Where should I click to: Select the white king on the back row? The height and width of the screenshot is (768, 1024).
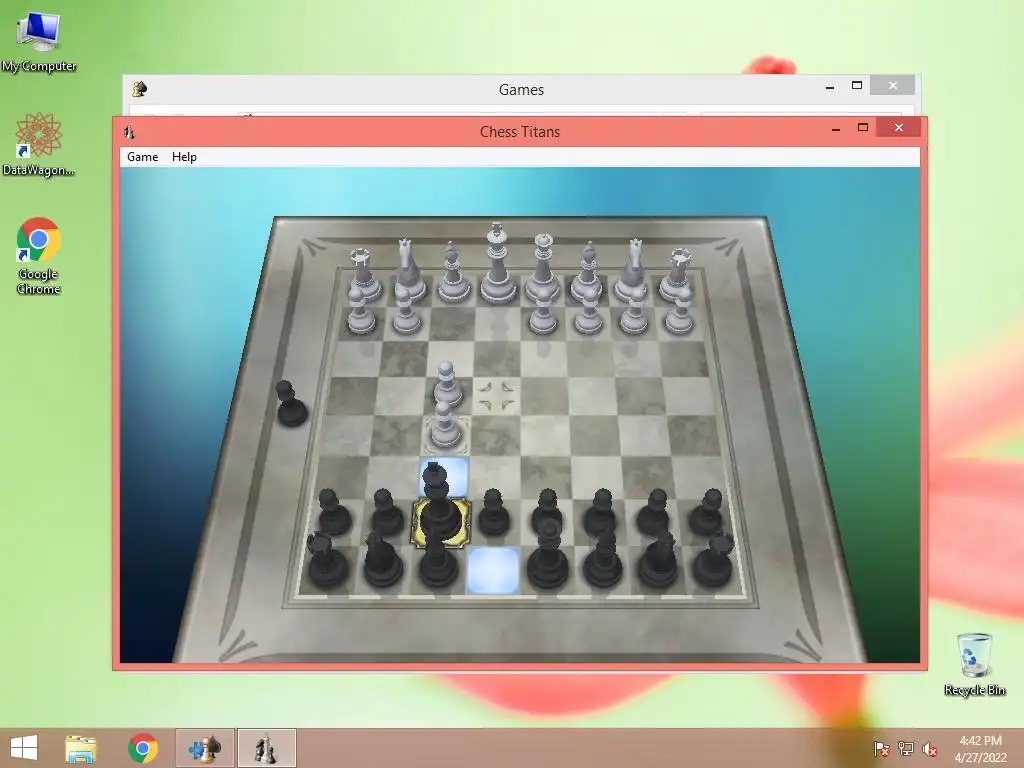(497, 264)
